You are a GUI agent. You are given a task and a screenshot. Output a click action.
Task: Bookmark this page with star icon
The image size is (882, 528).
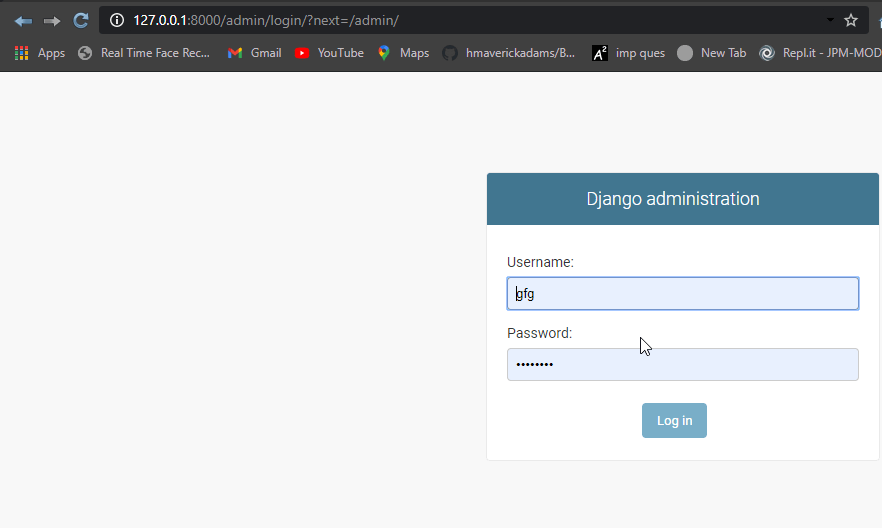pyautogui.click(x=850, y=20)
